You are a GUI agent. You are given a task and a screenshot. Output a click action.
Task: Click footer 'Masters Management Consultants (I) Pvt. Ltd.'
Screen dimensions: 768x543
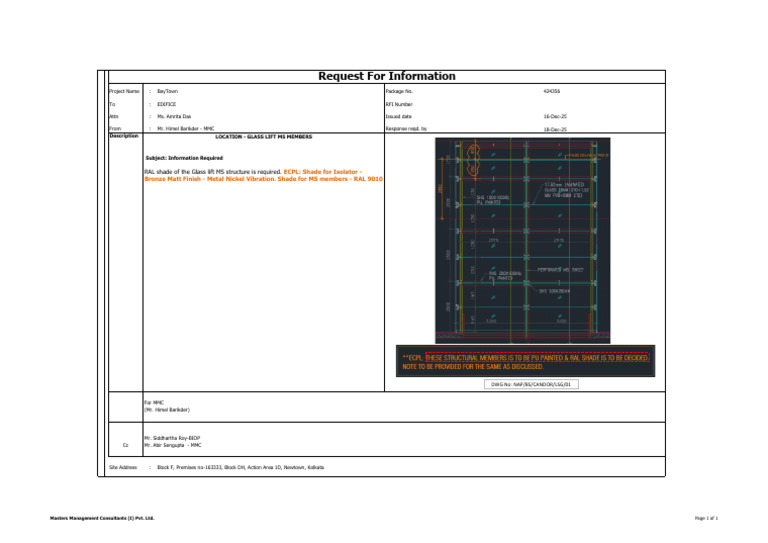[x=102, y=518]
